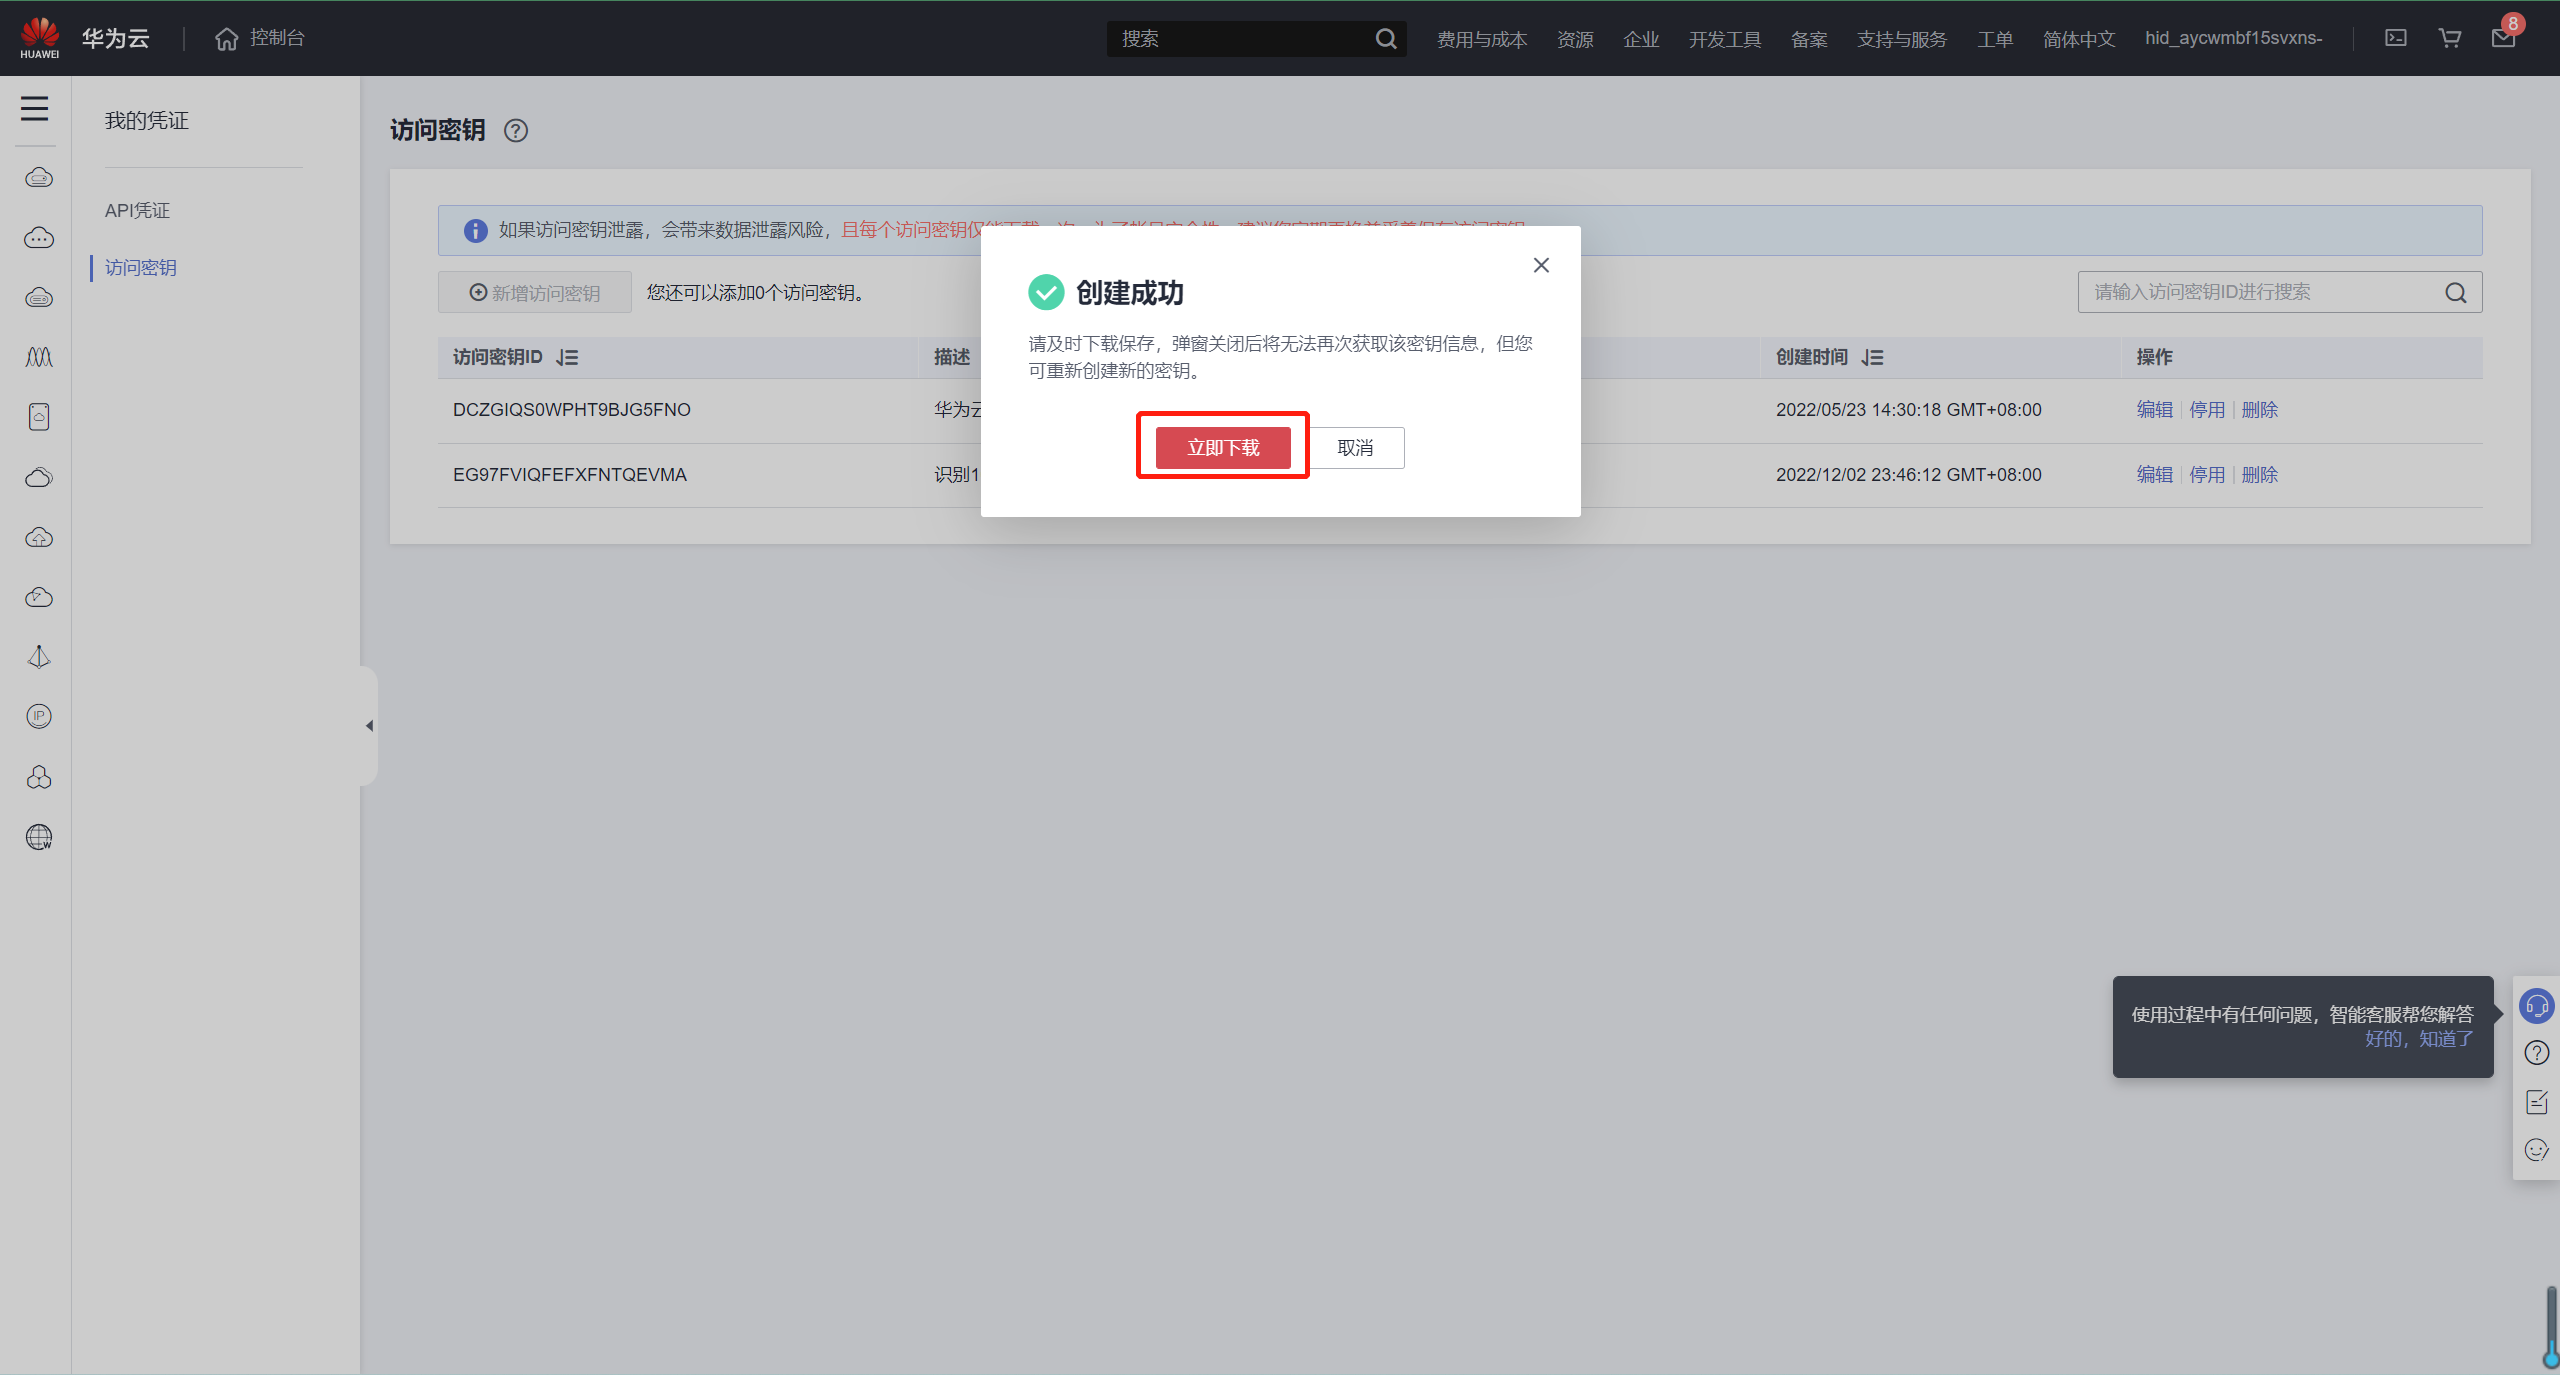Click the globe icon in left sidebar
Image resolution: width=2560 pixels, height=1375 pixels.
click(x=39, y=837)
